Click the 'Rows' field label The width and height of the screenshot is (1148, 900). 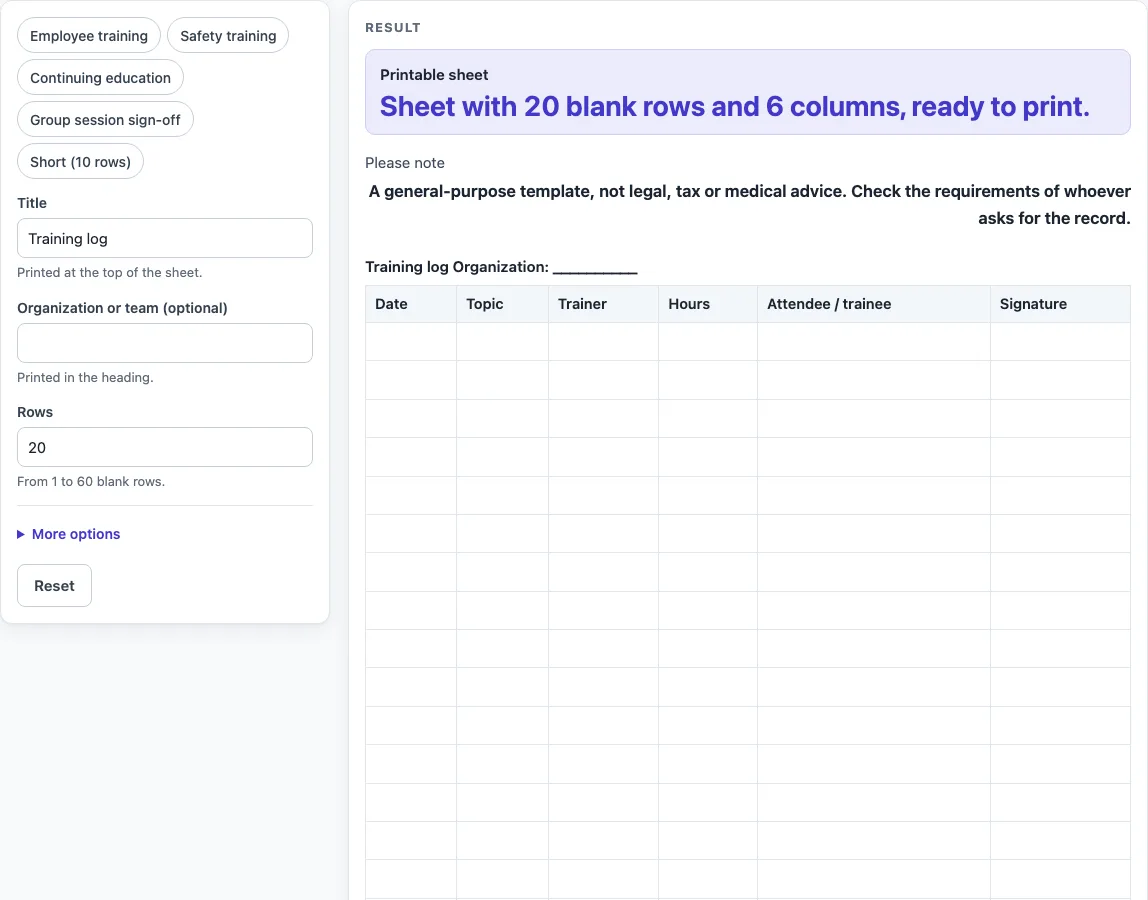tap(35, 412)
